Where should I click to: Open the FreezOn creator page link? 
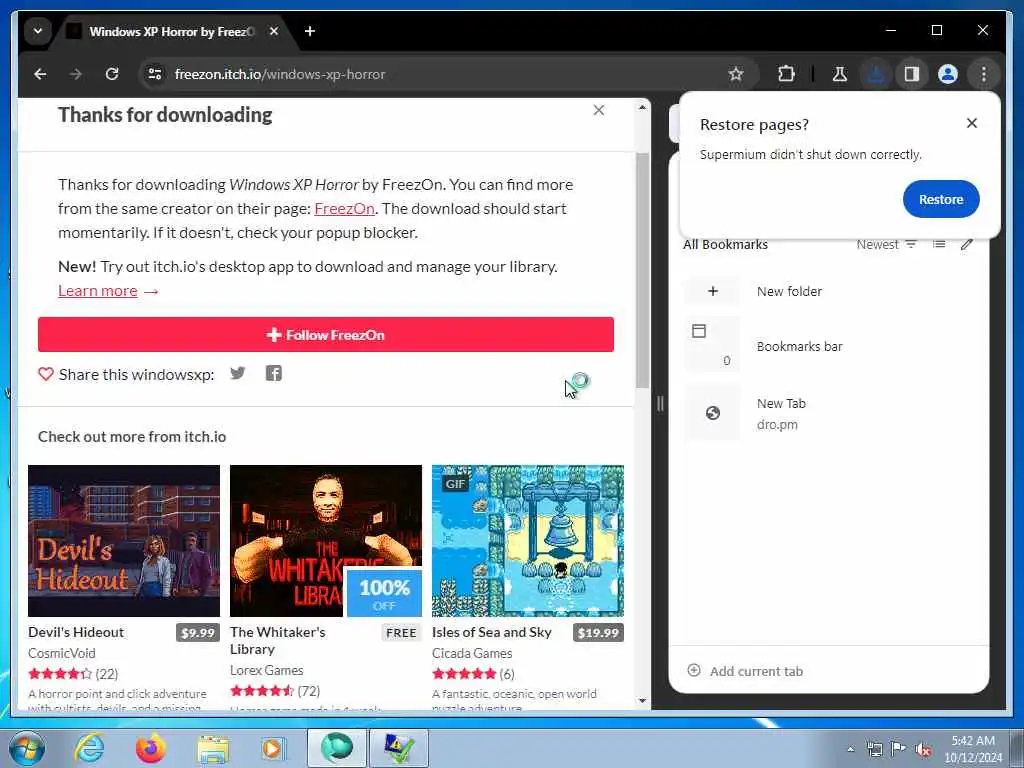(x=344, y=208)
